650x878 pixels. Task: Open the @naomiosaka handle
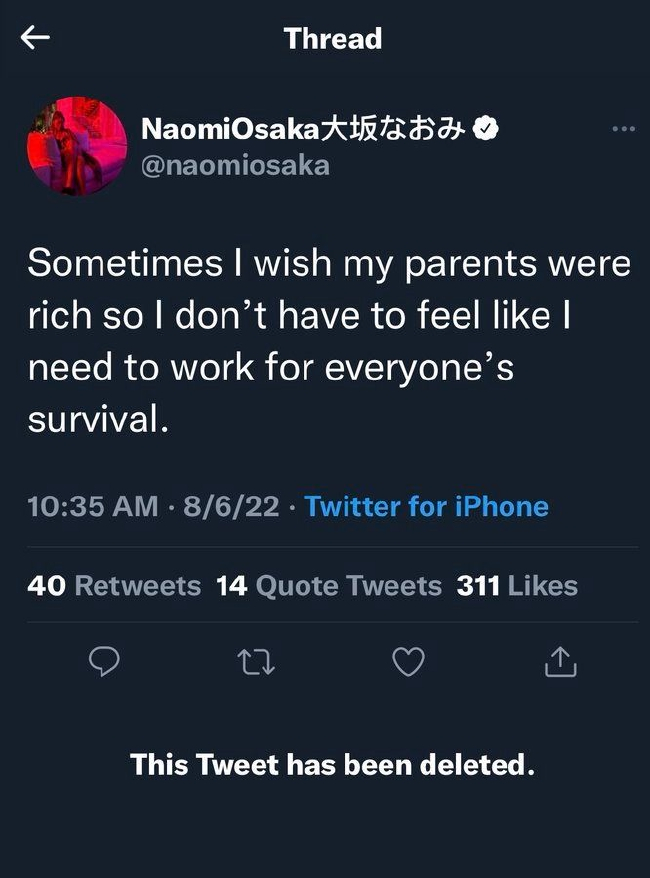[235, 164]
